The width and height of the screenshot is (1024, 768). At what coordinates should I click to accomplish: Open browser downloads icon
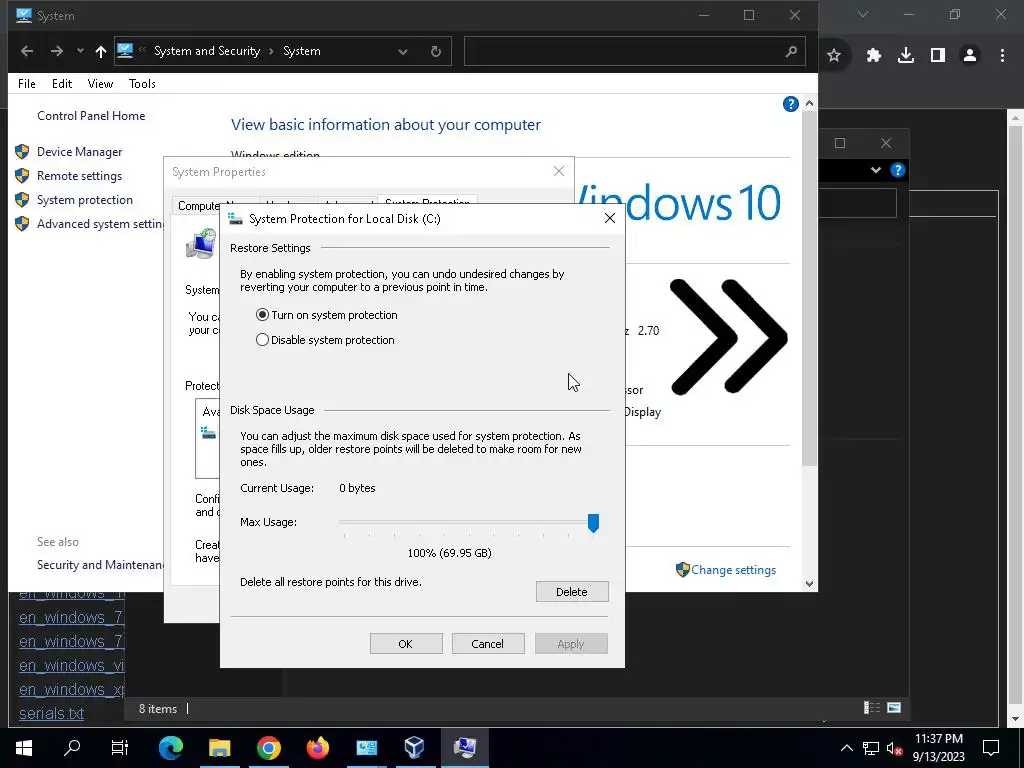click(x=906, y=56)
